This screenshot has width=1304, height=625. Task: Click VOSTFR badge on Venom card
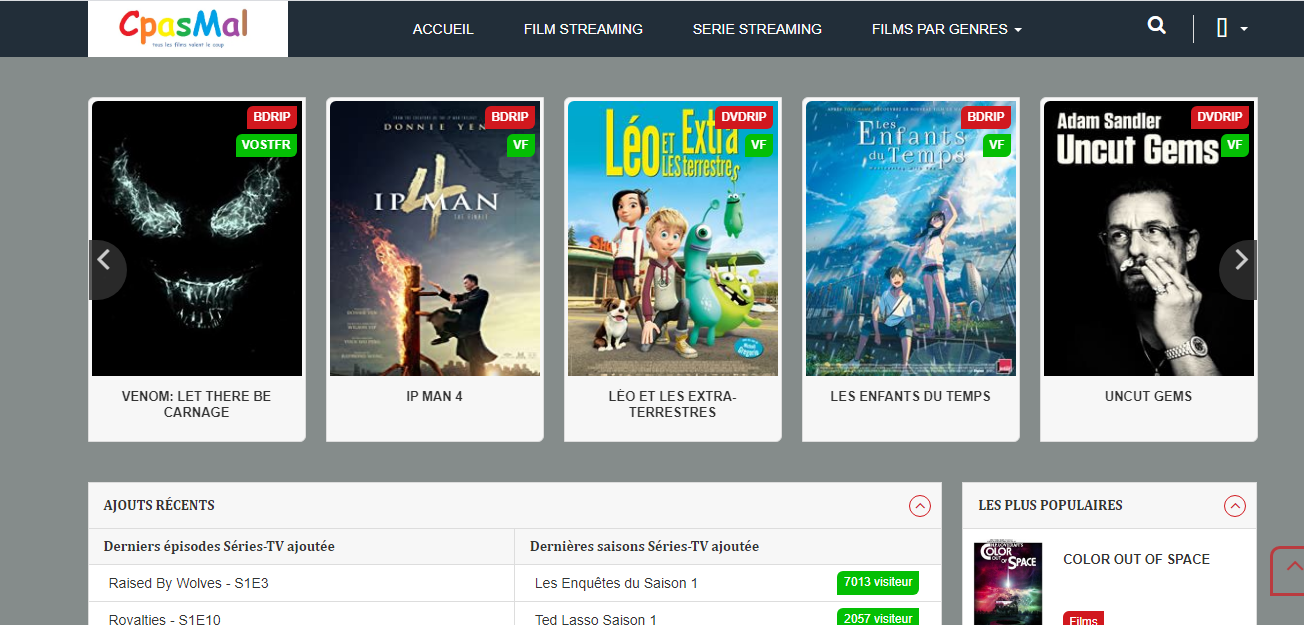click(x=266, y=145)
